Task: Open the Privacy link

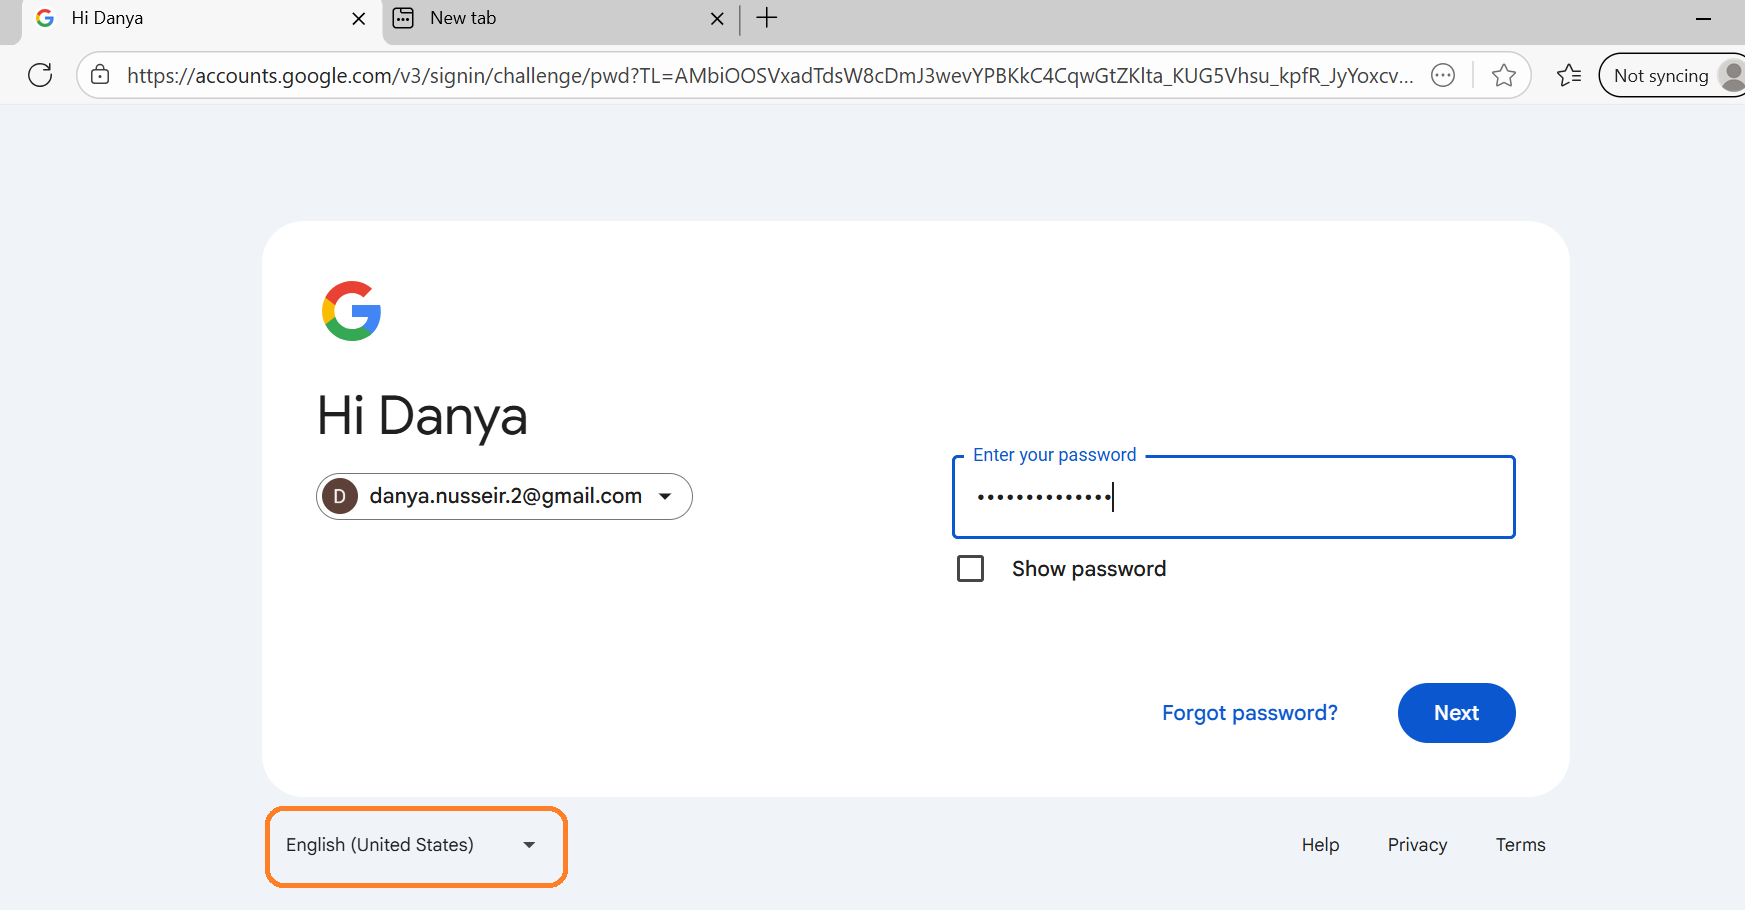Action: [1417, 845]
